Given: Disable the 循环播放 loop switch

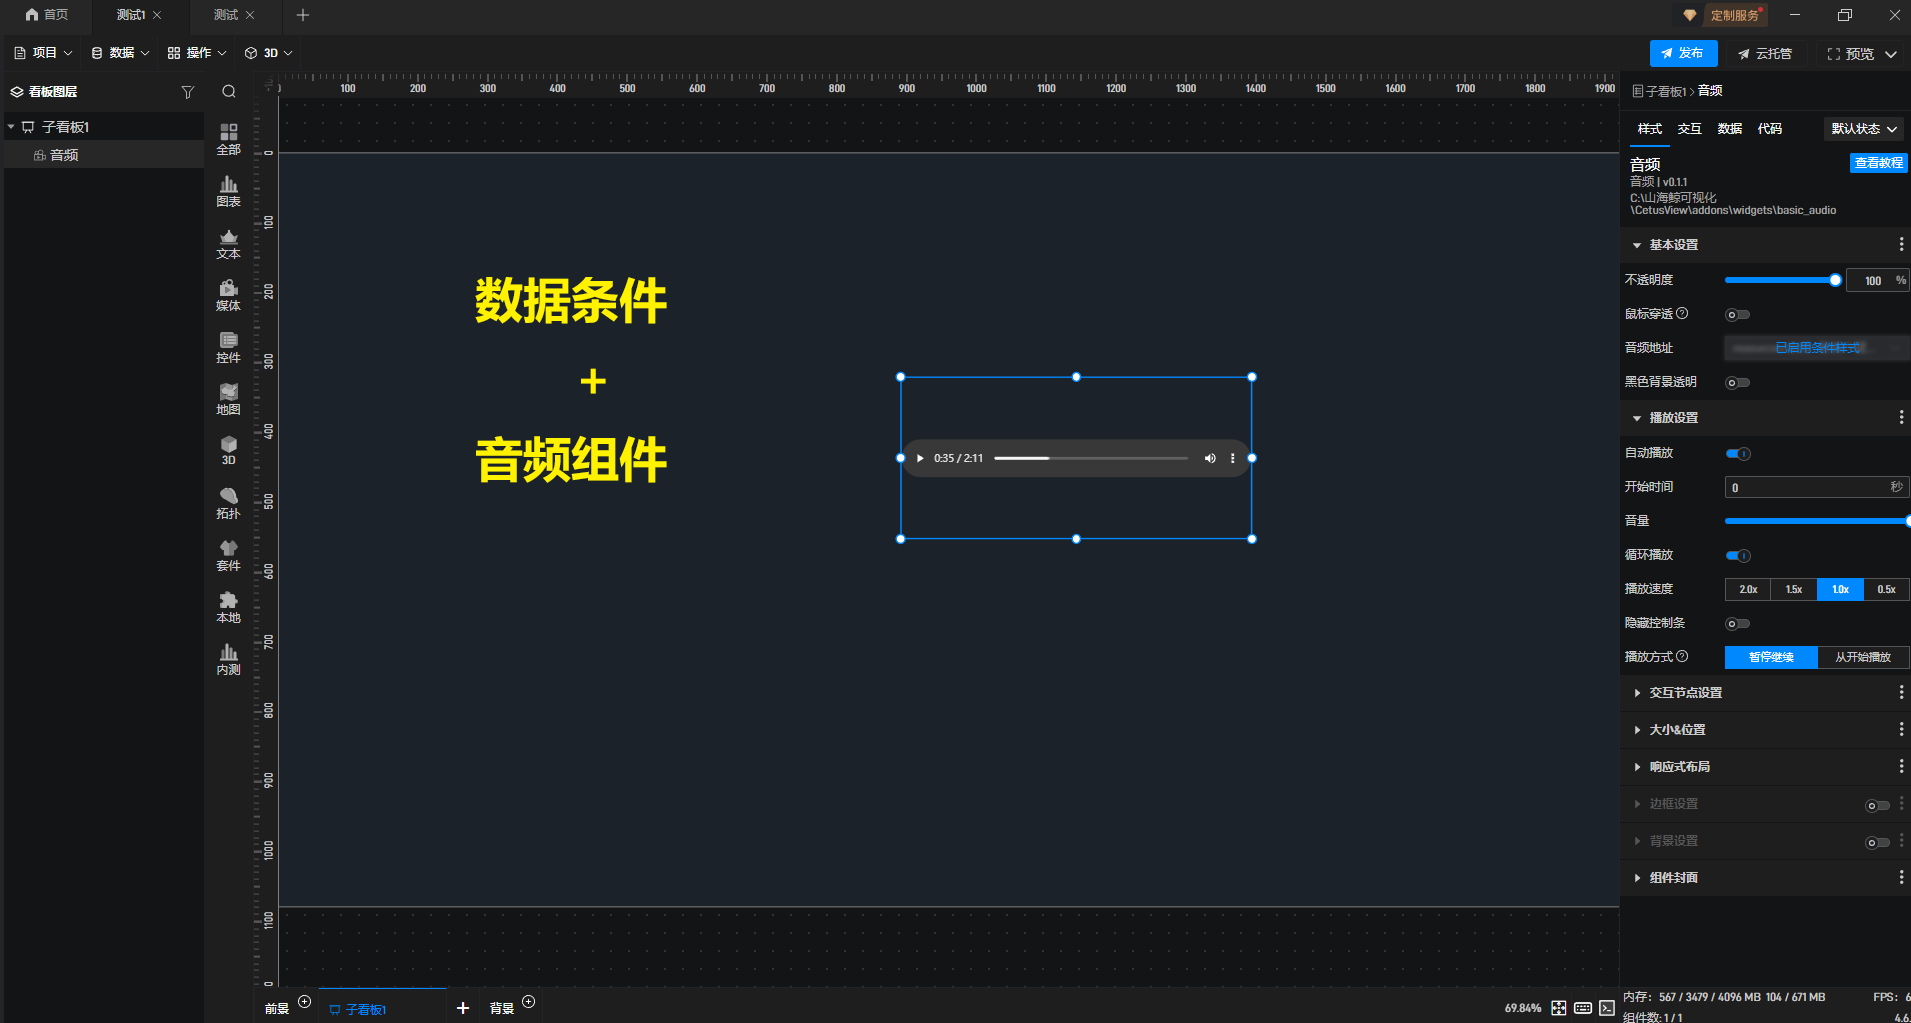Looking at the screenshot, I should [1738, 556].
